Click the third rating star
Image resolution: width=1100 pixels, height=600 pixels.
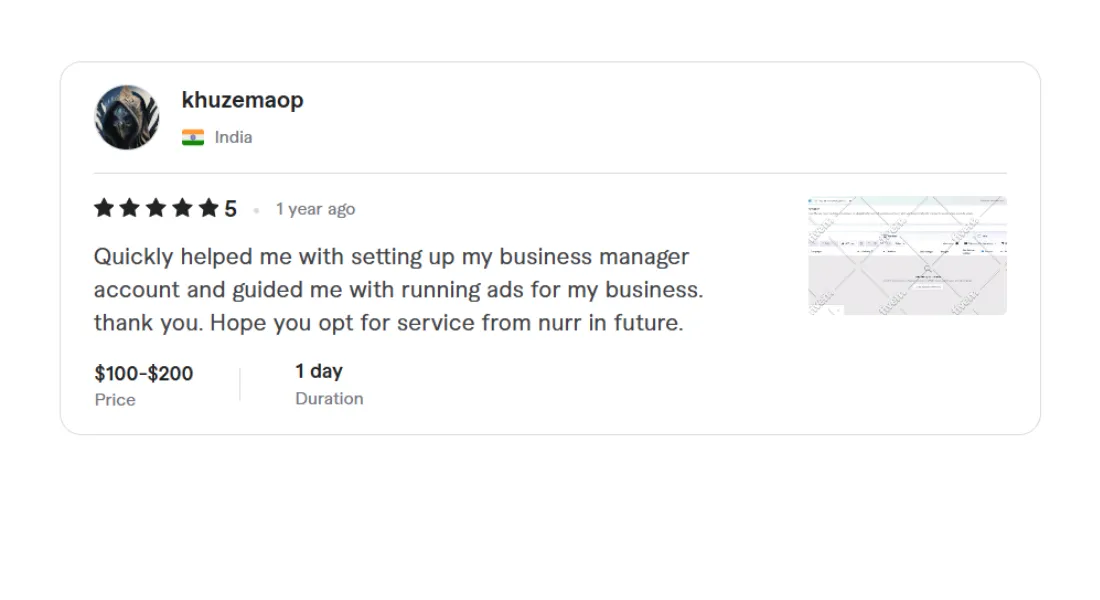(x=156, y=208)
